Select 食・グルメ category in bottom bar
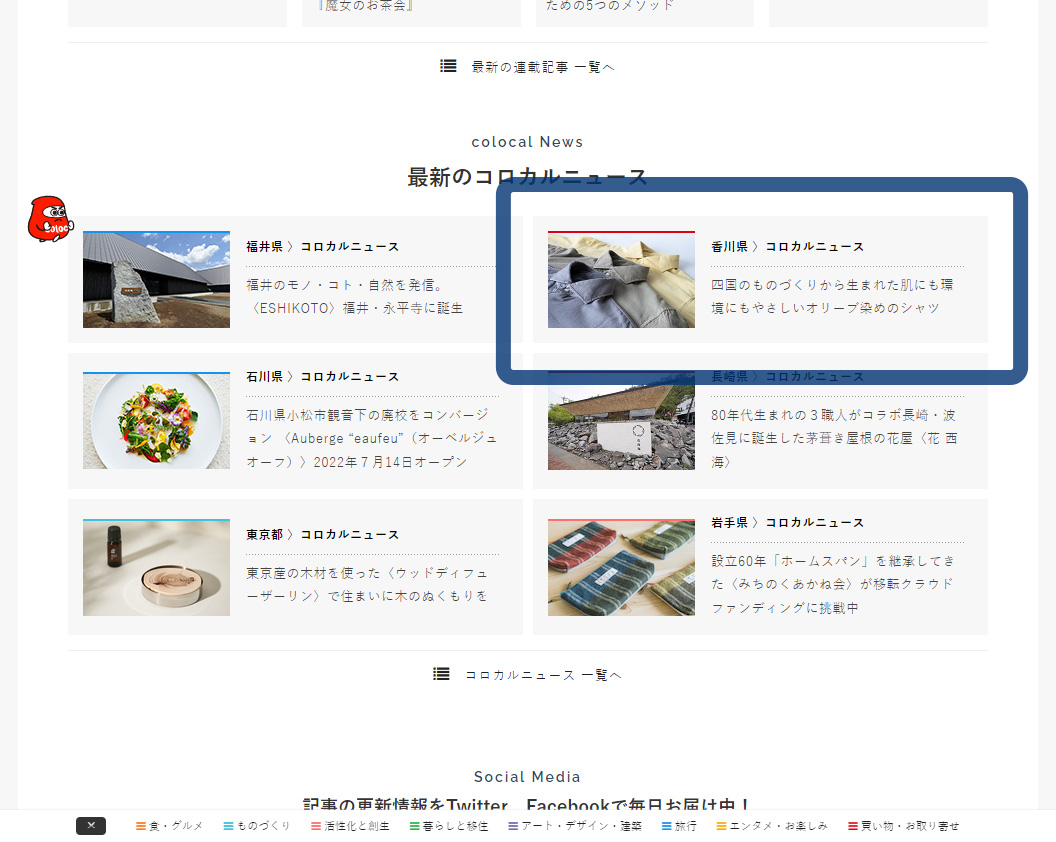 pyautogui.click(x=170, y=826)
